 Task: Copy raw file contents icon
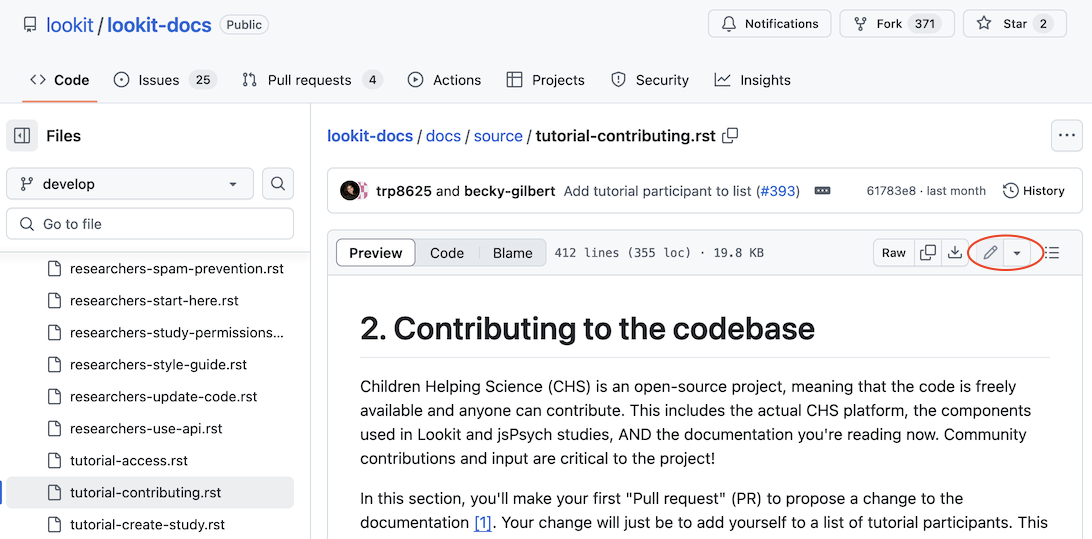tap(928, 253)
